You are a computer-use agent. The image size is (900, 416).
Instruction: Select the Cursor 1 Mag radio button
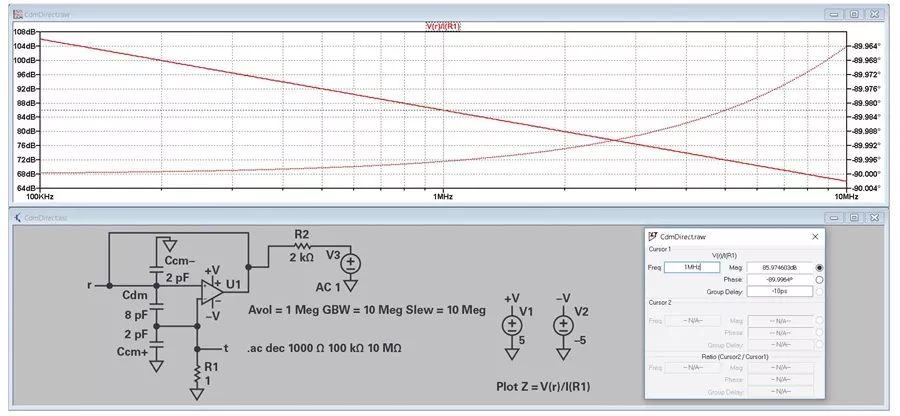click(x=820, y=268)
